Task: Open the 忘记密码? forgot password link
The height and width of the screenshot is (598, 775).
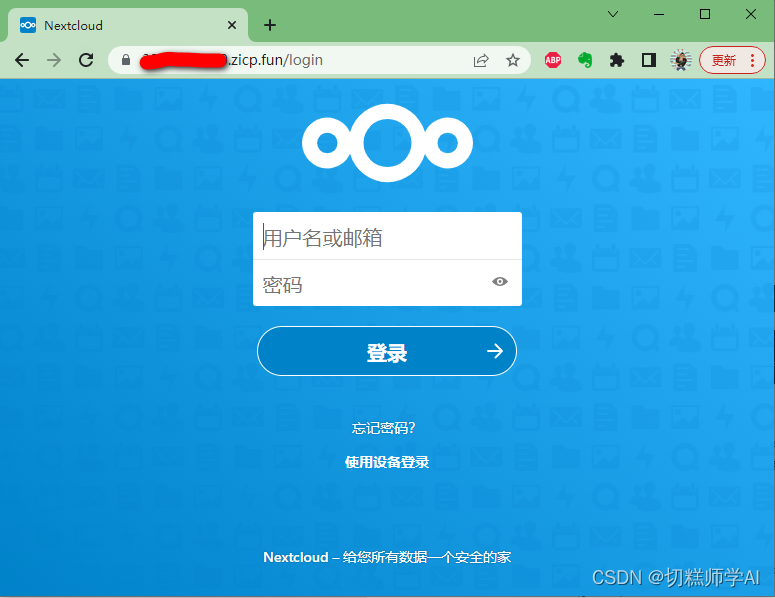Action: point(384,428)
